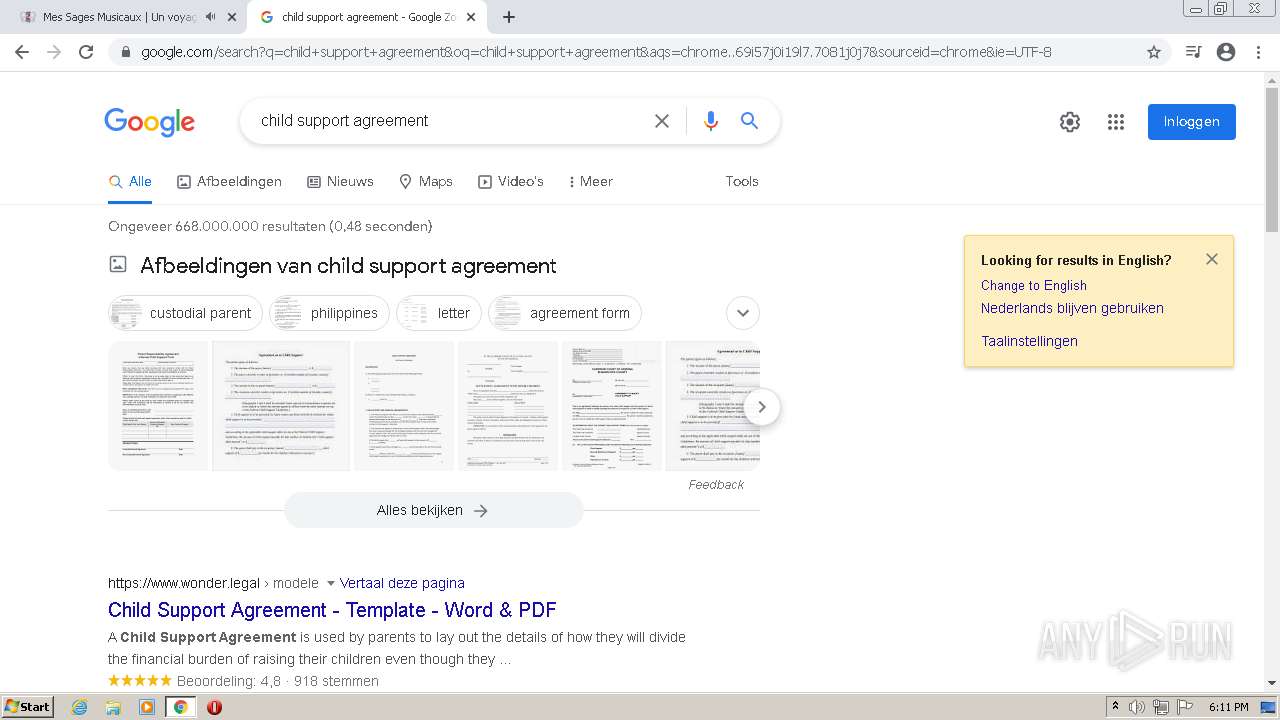Open the red antivirus taskbar icon
The width and height of the screenshot is (1280, 720).
pos(214,707)
